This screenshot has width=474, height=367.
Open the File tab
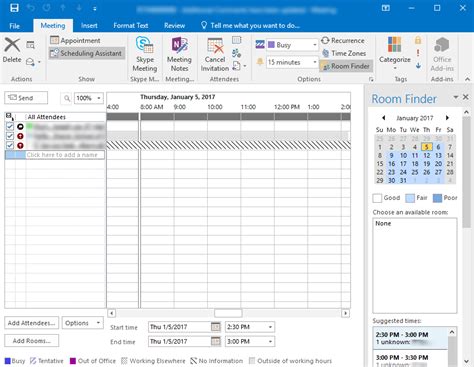pyautogui.click(x=14, y=26)
